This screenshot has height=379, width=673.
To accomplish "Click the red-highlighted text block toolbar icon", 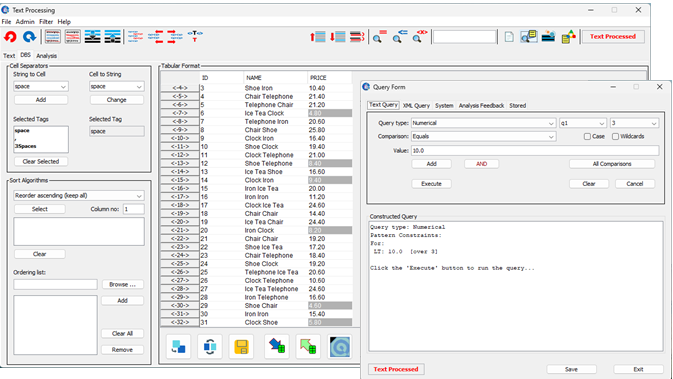I will point(73,36).
